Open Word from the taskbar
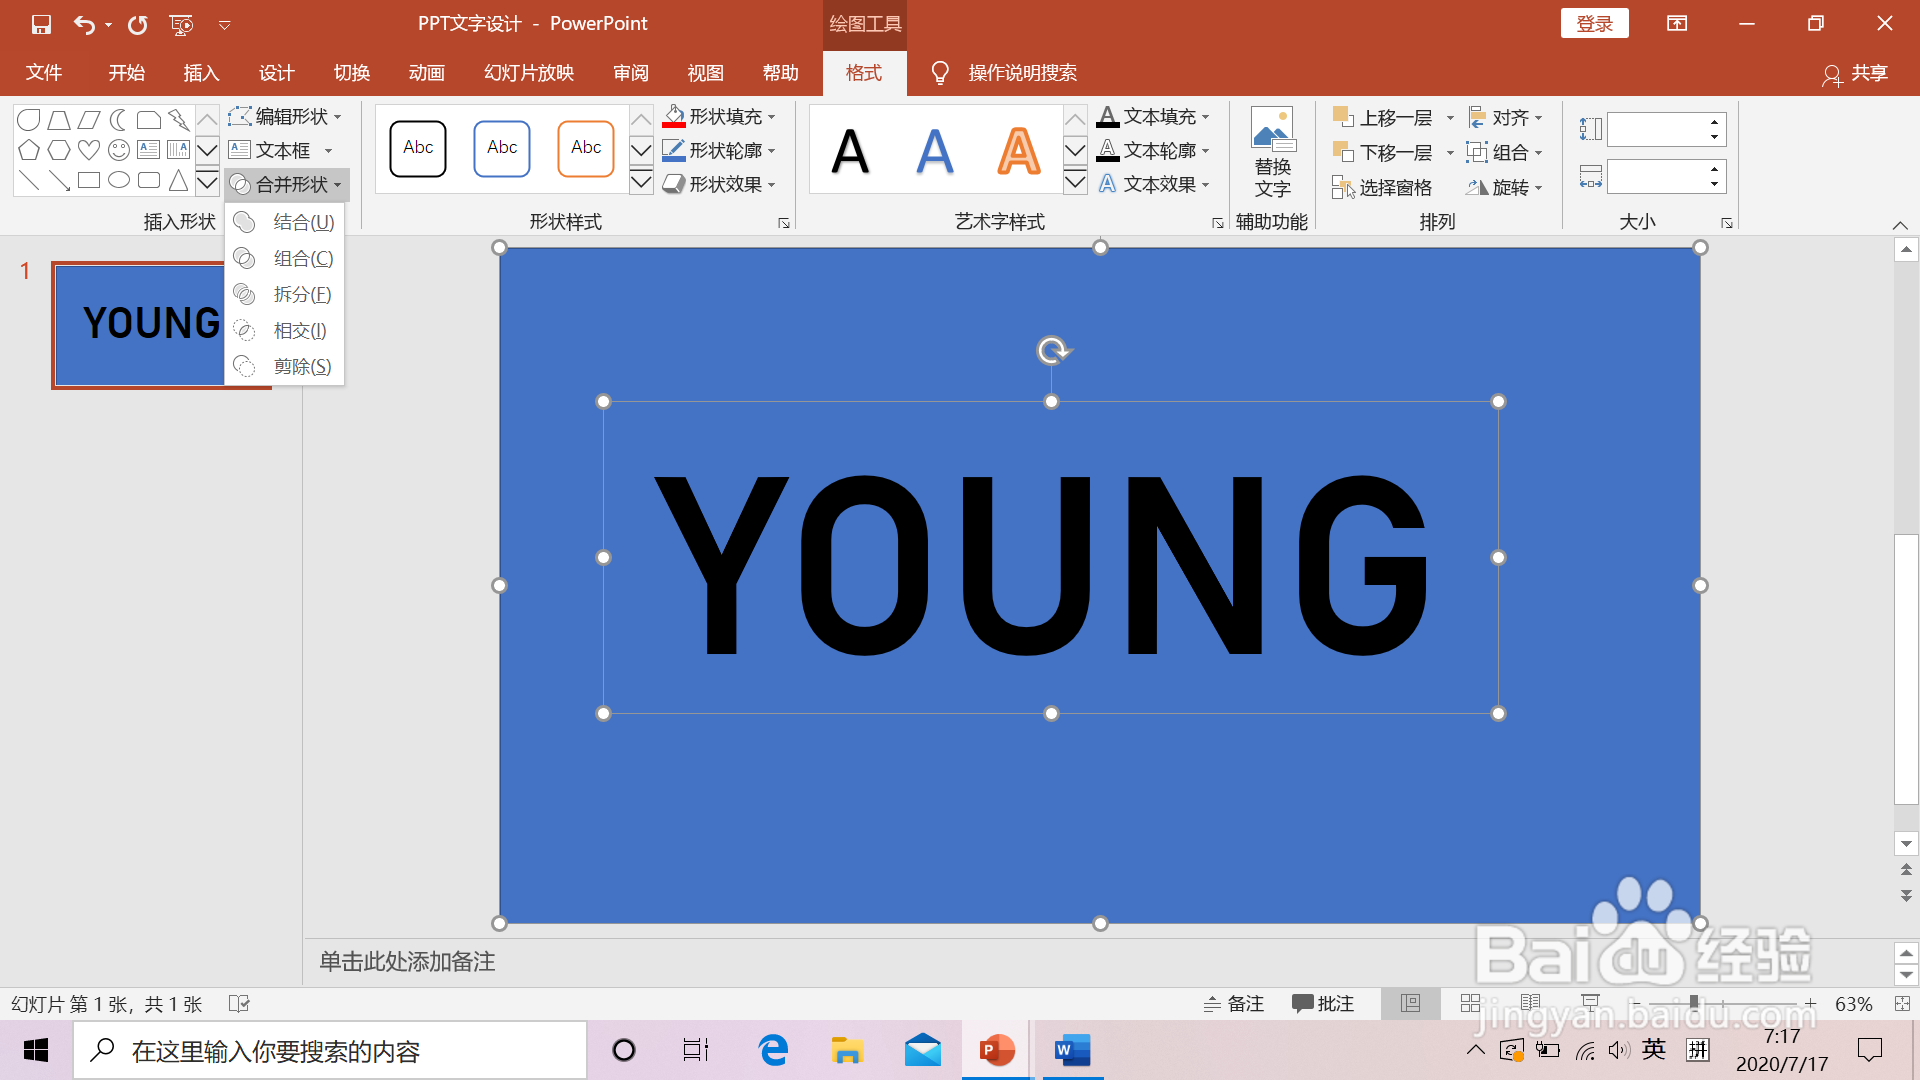 pos(1072,1050)
